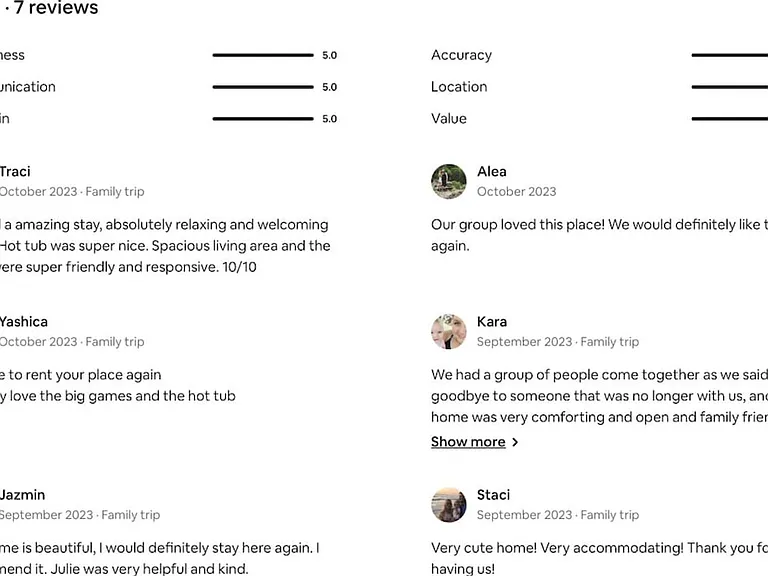Open Alea's profile photo

point(449,182)
